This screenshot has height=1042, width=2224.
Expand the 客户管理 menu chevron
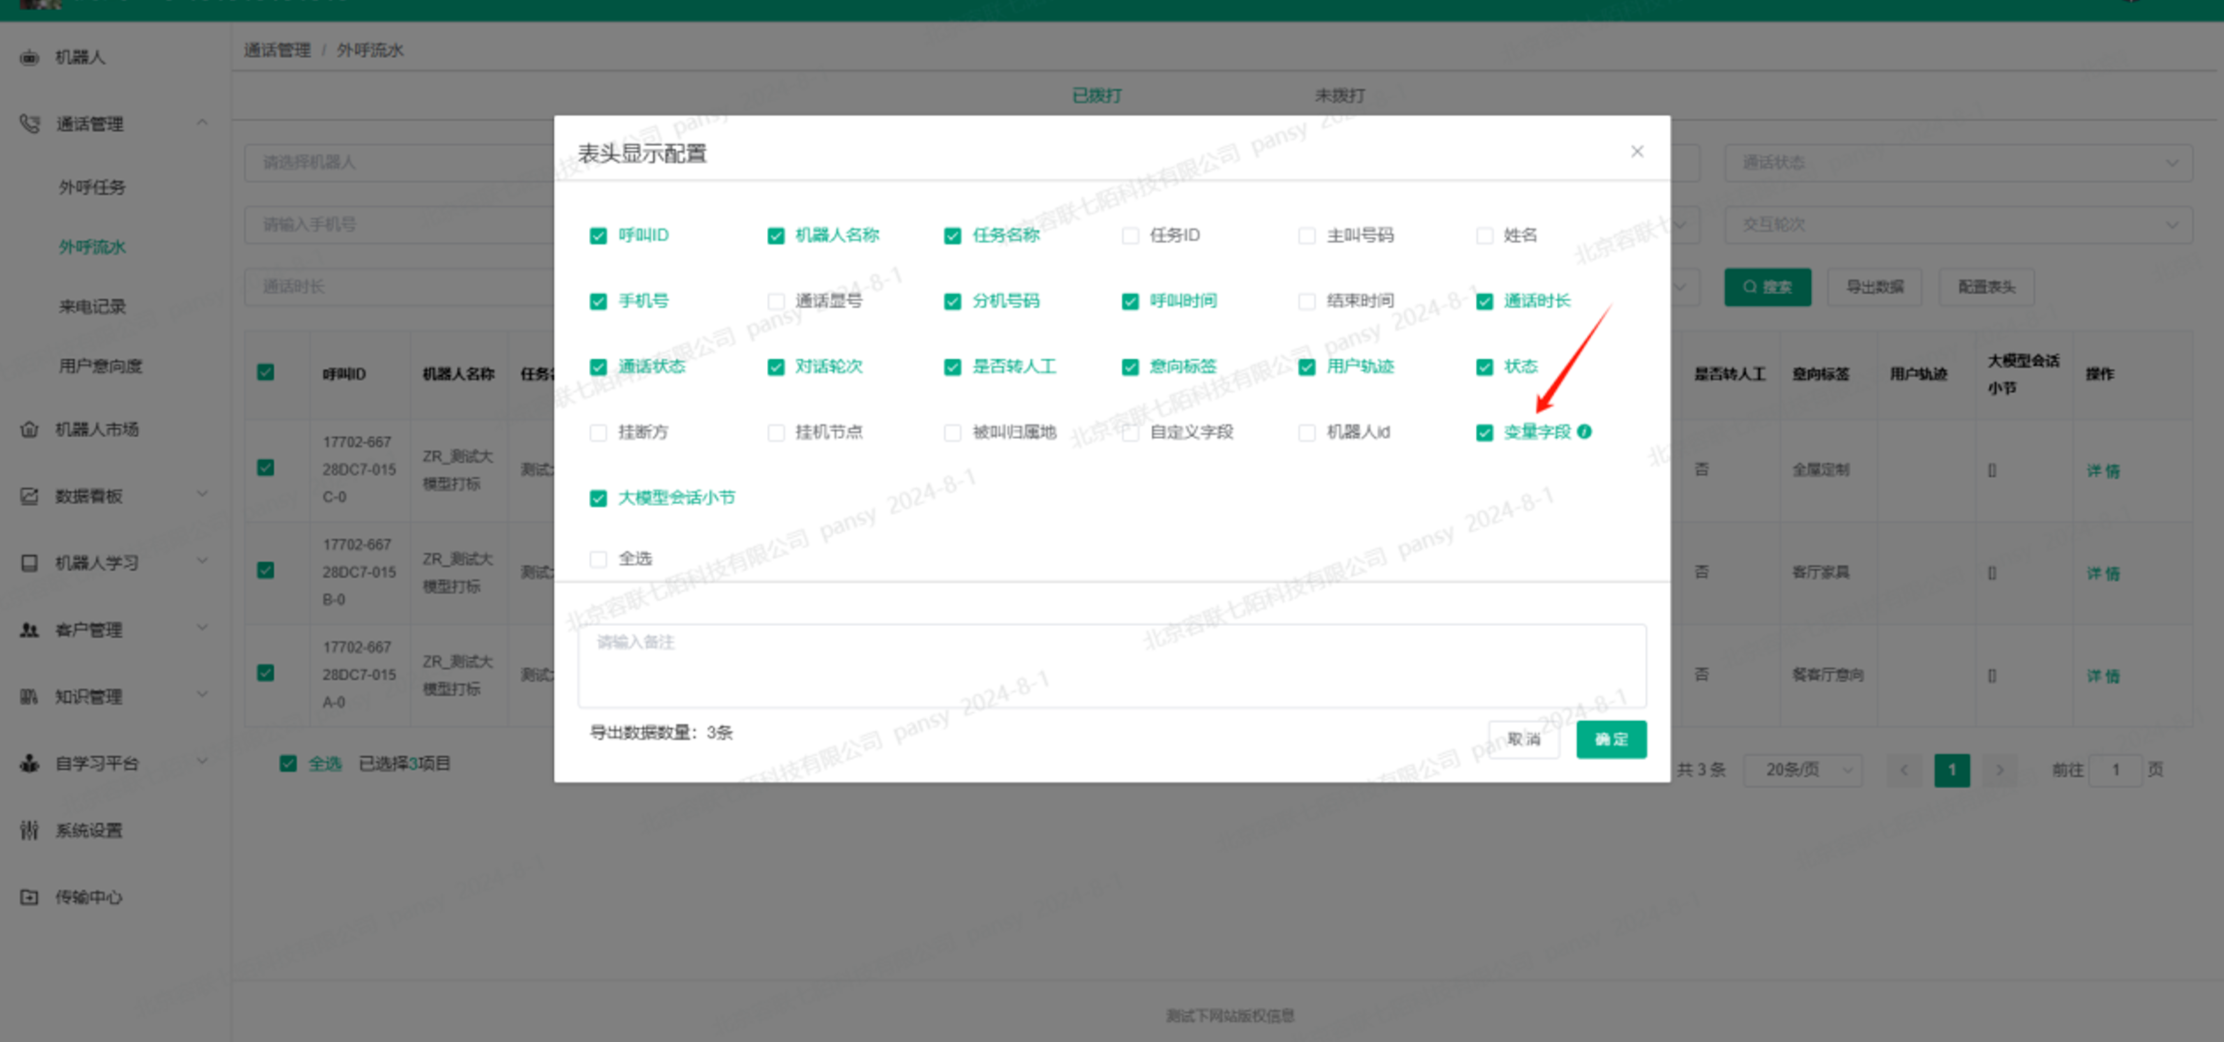click(202, 628)
